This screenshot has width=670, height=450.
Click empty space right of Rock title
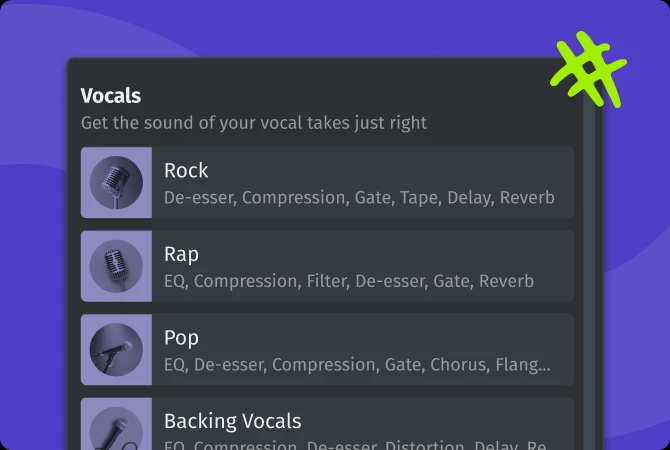[x=400, y=170]
